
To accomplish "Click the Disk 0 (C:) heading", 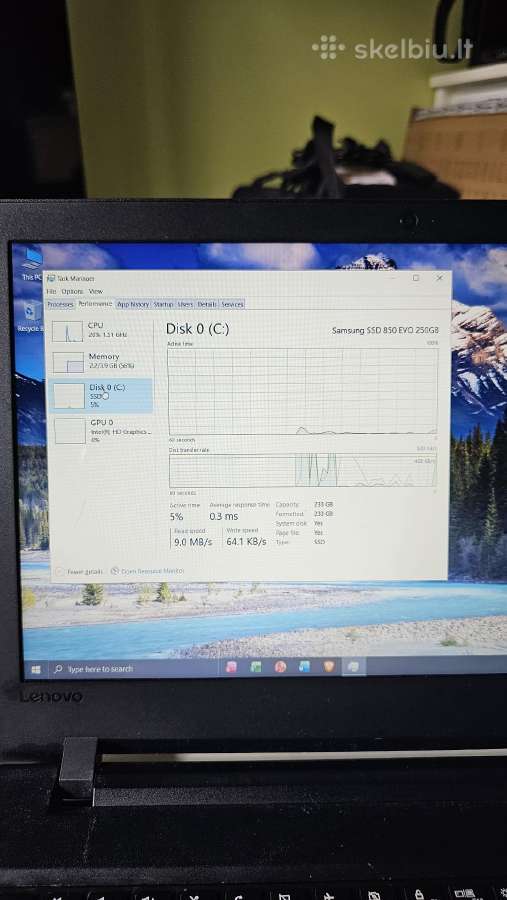I will [198, 329].
